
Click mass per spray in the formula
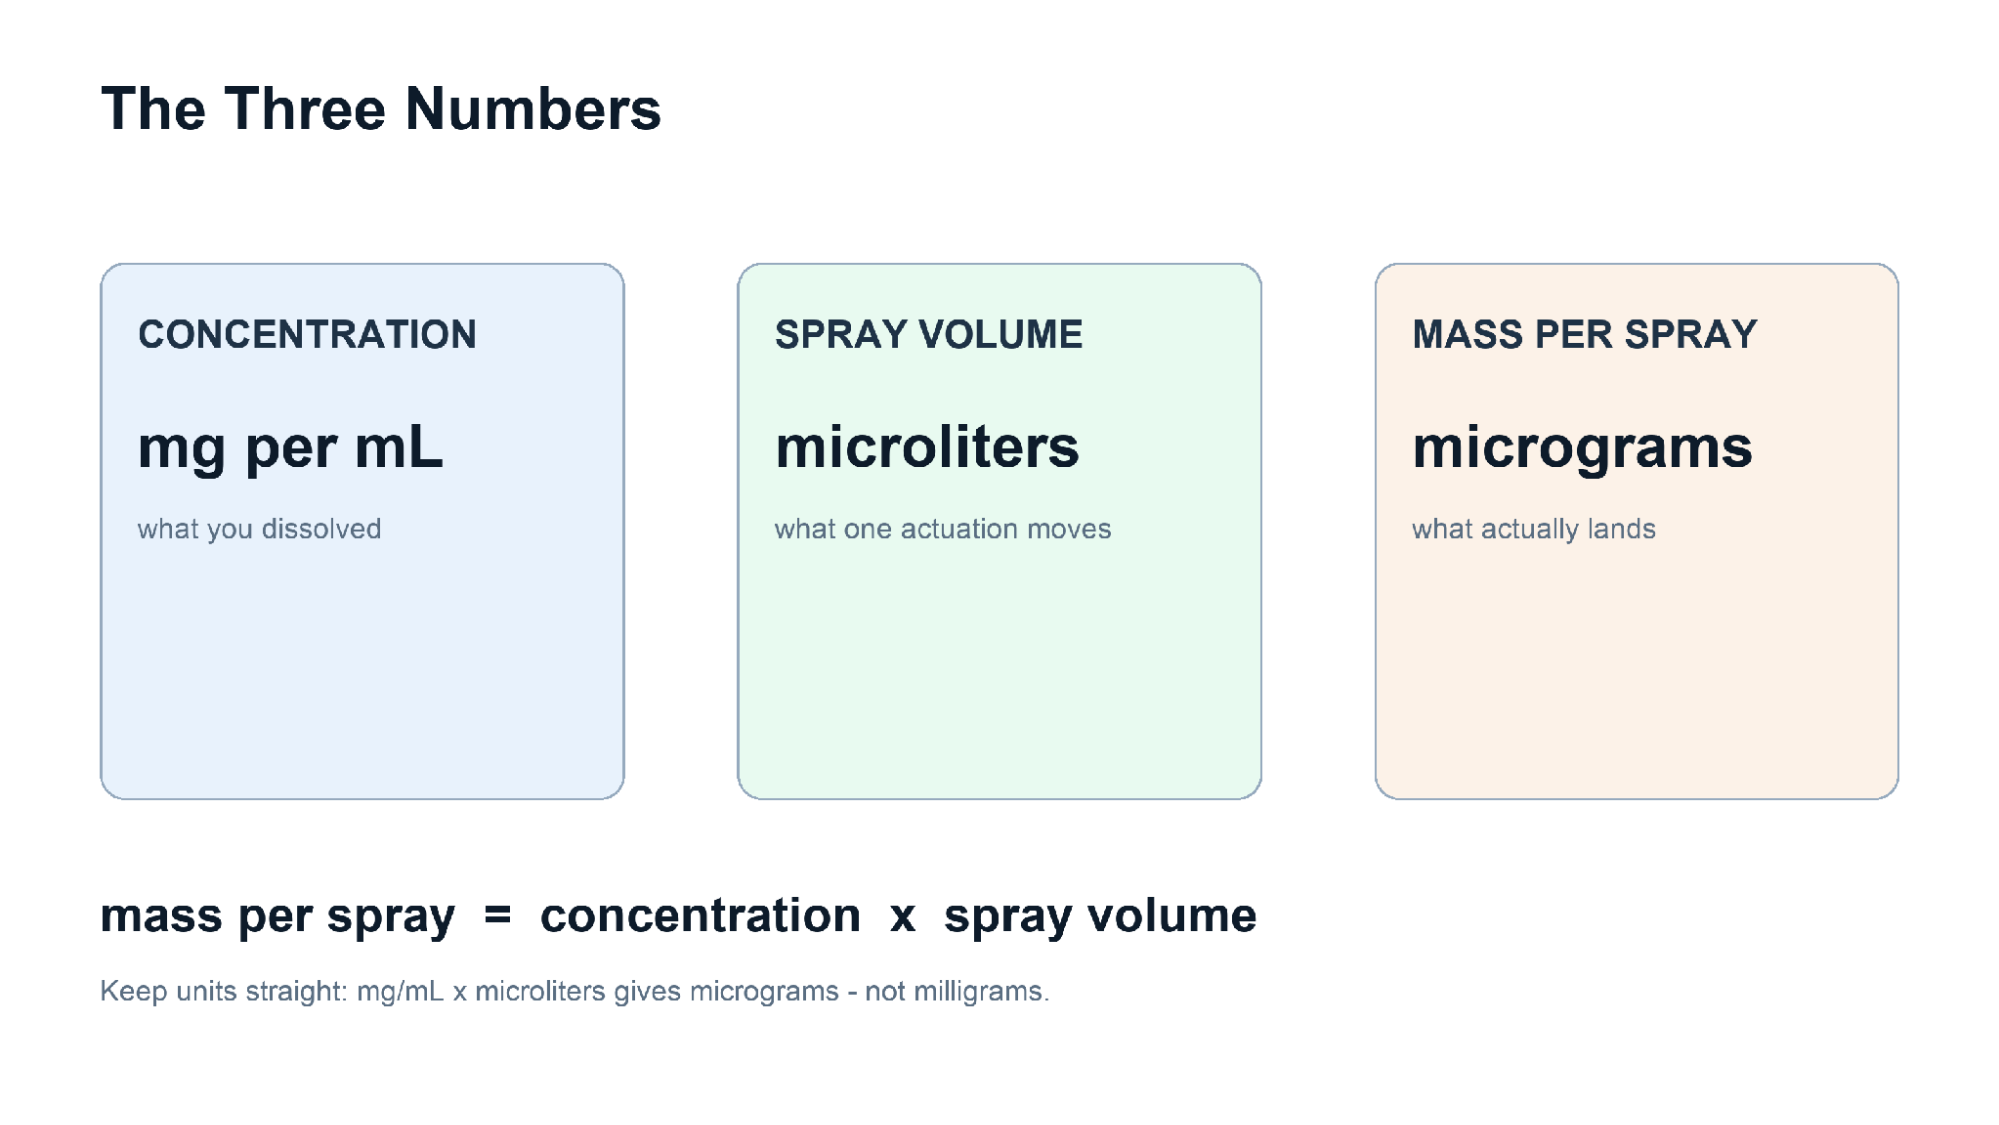pos(277,916)
